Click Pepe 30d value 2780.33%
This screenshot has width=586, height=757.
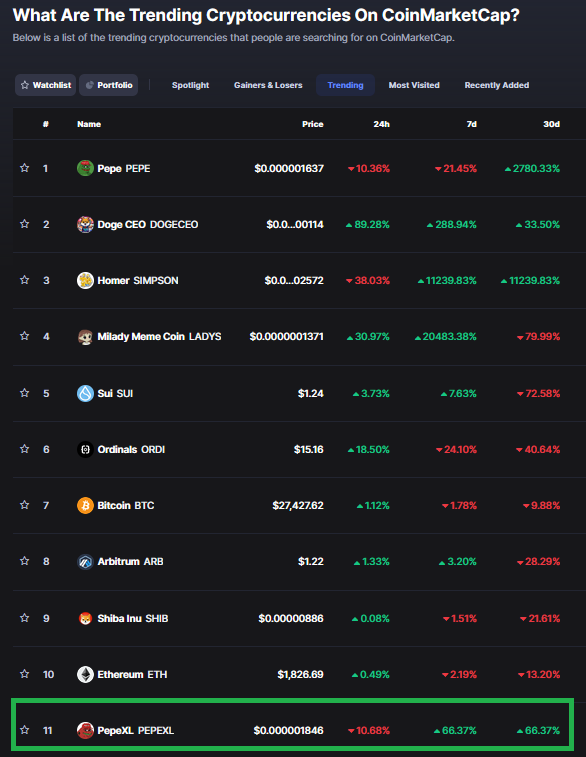click(x=532, y=168)
